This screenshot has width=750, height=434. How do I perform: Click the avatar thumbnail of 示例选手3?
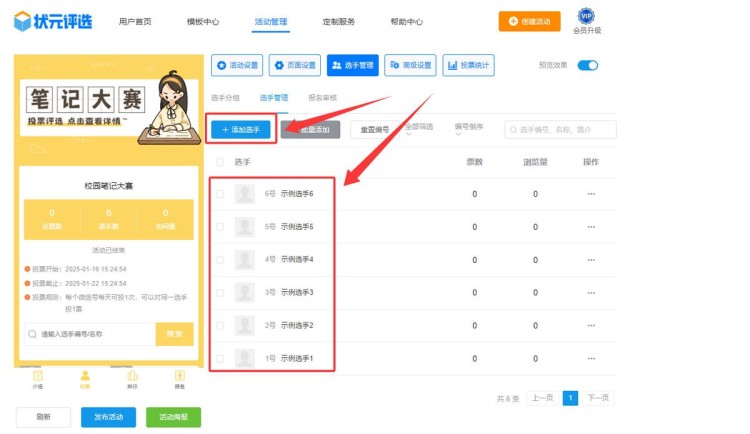pos(244,292)
